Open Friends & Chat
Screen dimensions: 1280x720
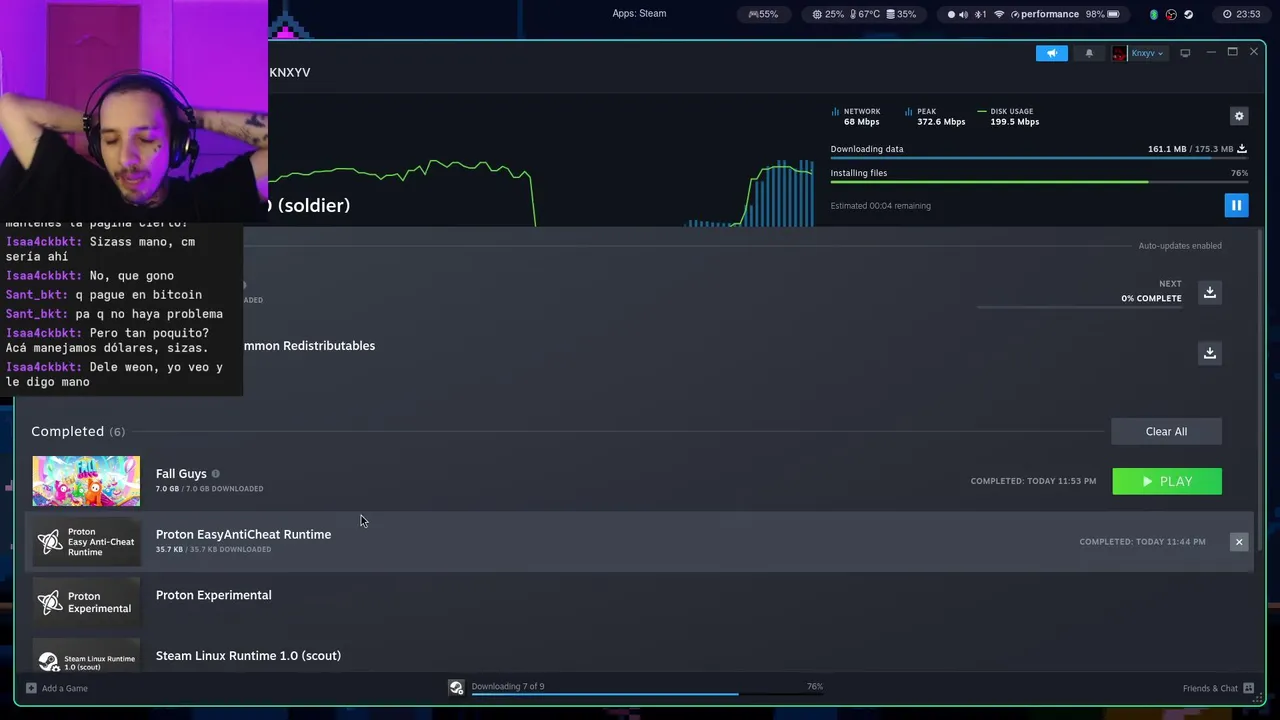pyautogui.click(x=1218, y=688)
